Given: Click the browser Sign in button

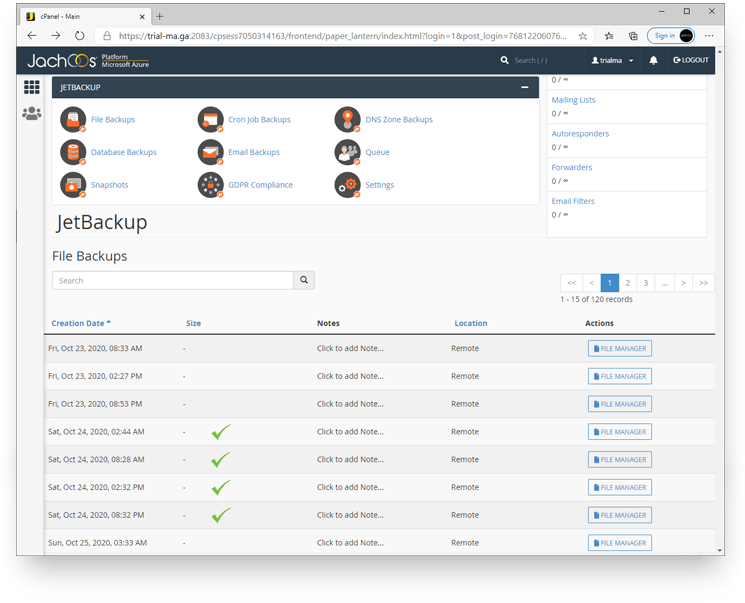Looking at the screenshot, I should pyautogui.click(x=671, y=36).
